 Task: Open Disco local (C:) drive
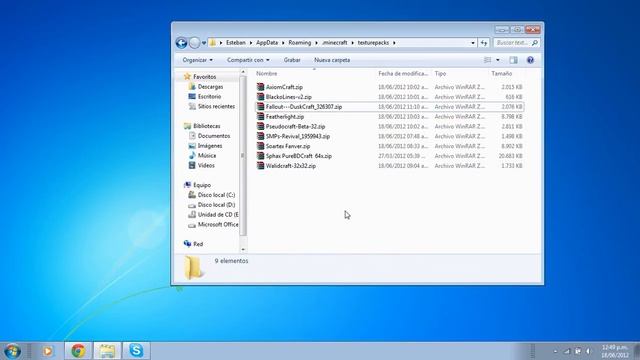(x=216, y=195)
